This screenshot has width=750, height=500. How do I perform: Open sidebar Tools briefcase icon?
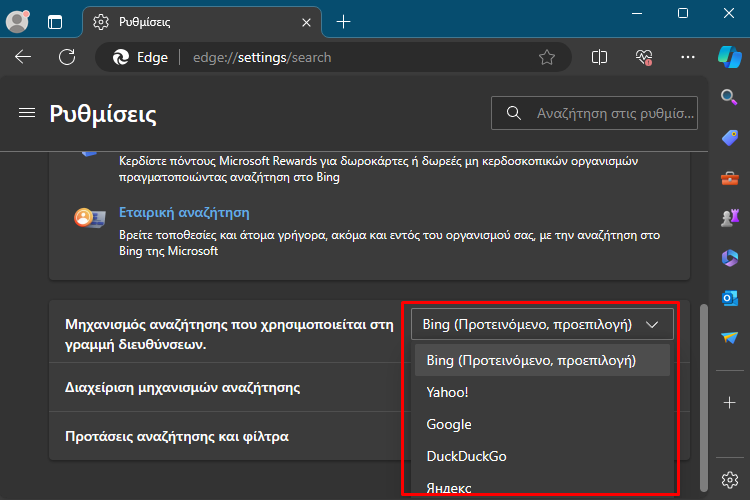(x=729, y=179)
